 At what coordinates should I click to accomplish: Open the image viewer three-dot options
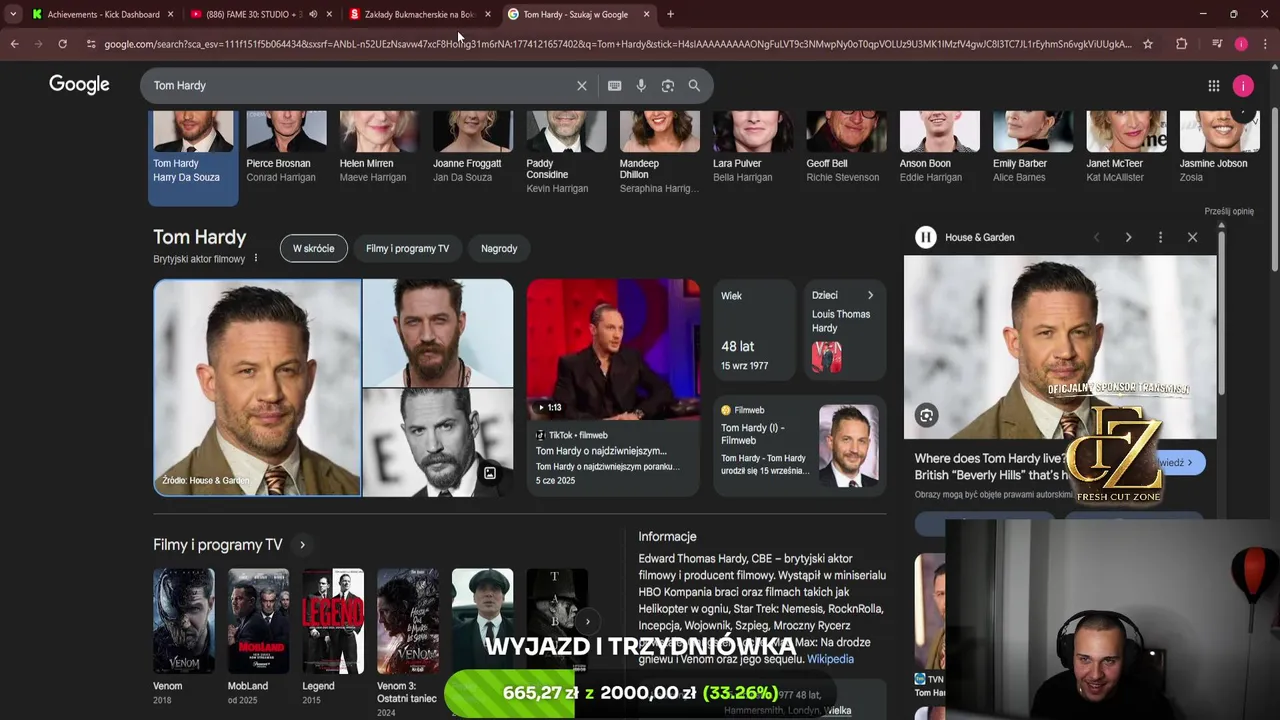tap(1160, 237)
